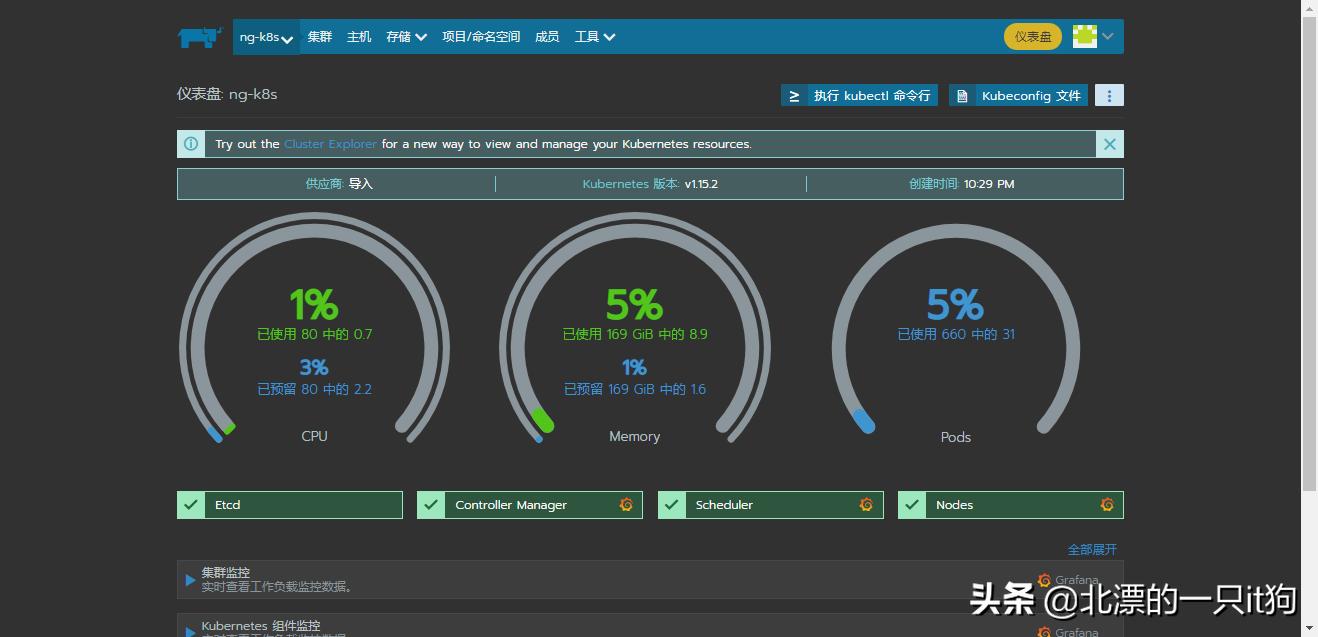The width and height of the screenshot is (1318, 637).
Task: Open the ng-k8s cluster dropdown
Action: 266,37
